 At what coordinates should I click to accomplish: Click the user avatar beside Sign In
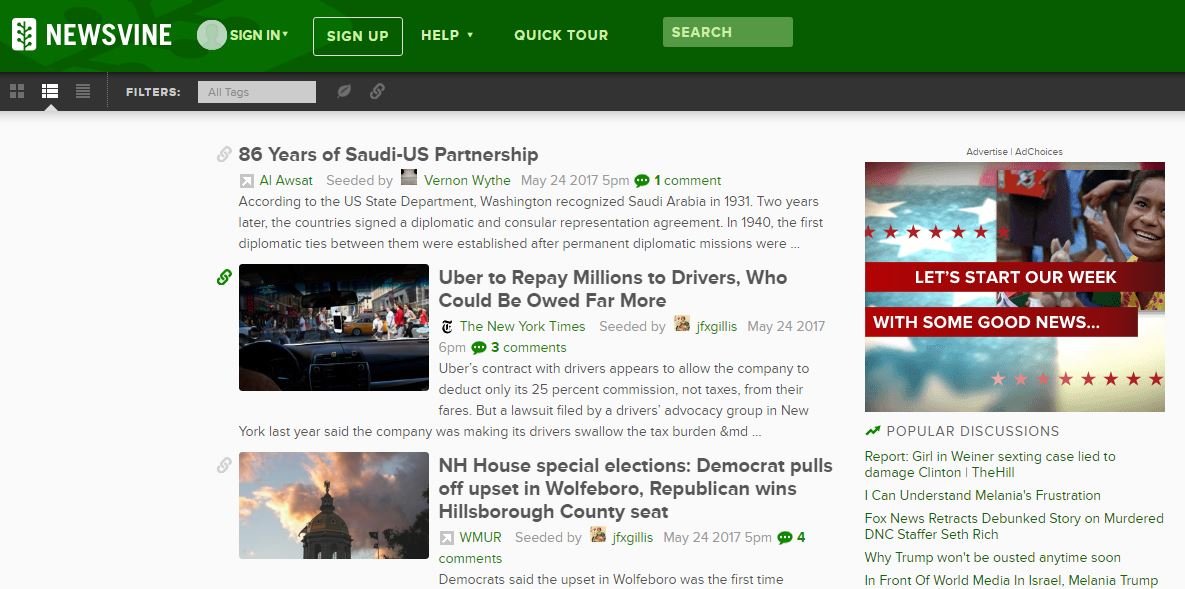(212, 35)
